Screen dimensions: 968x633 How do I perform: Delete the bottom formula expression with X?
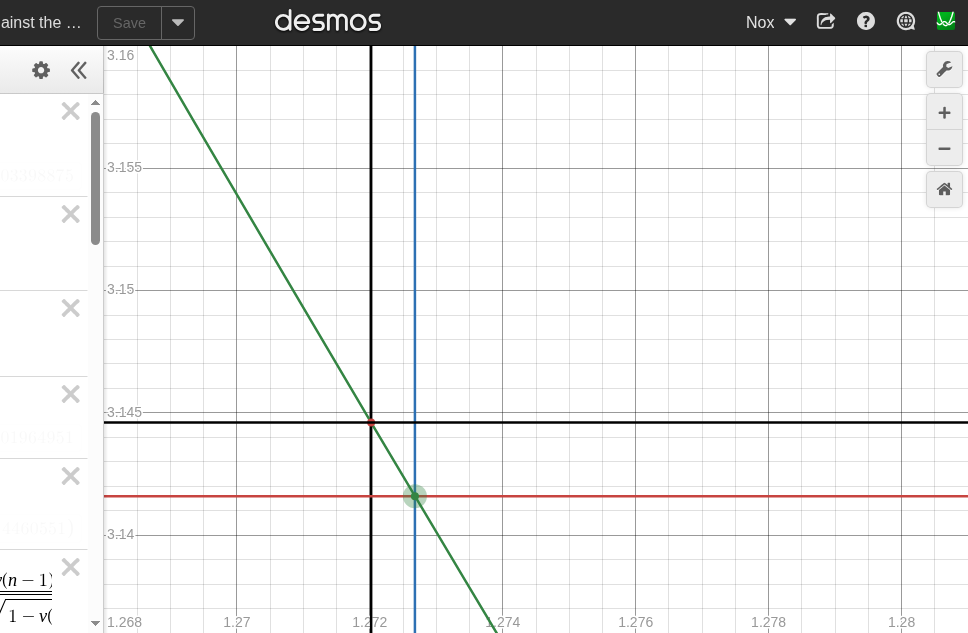(x=71, y=567)
